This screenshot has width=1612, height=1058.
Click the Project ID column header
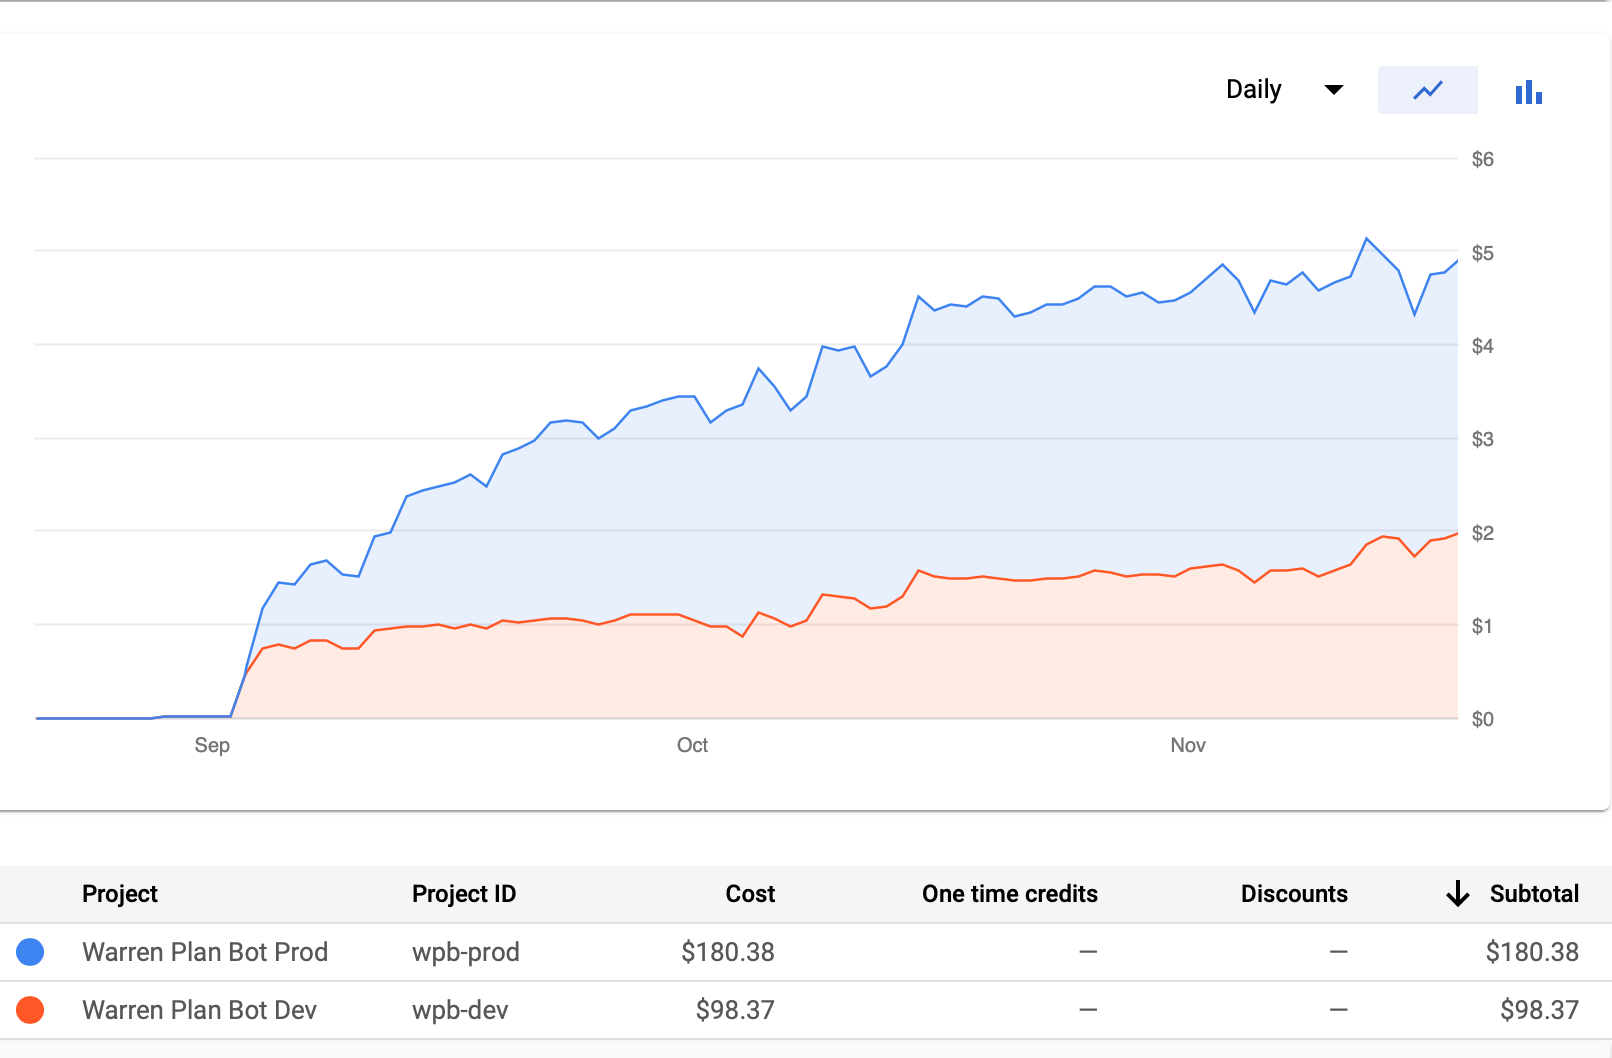click(x=464, y=894)
